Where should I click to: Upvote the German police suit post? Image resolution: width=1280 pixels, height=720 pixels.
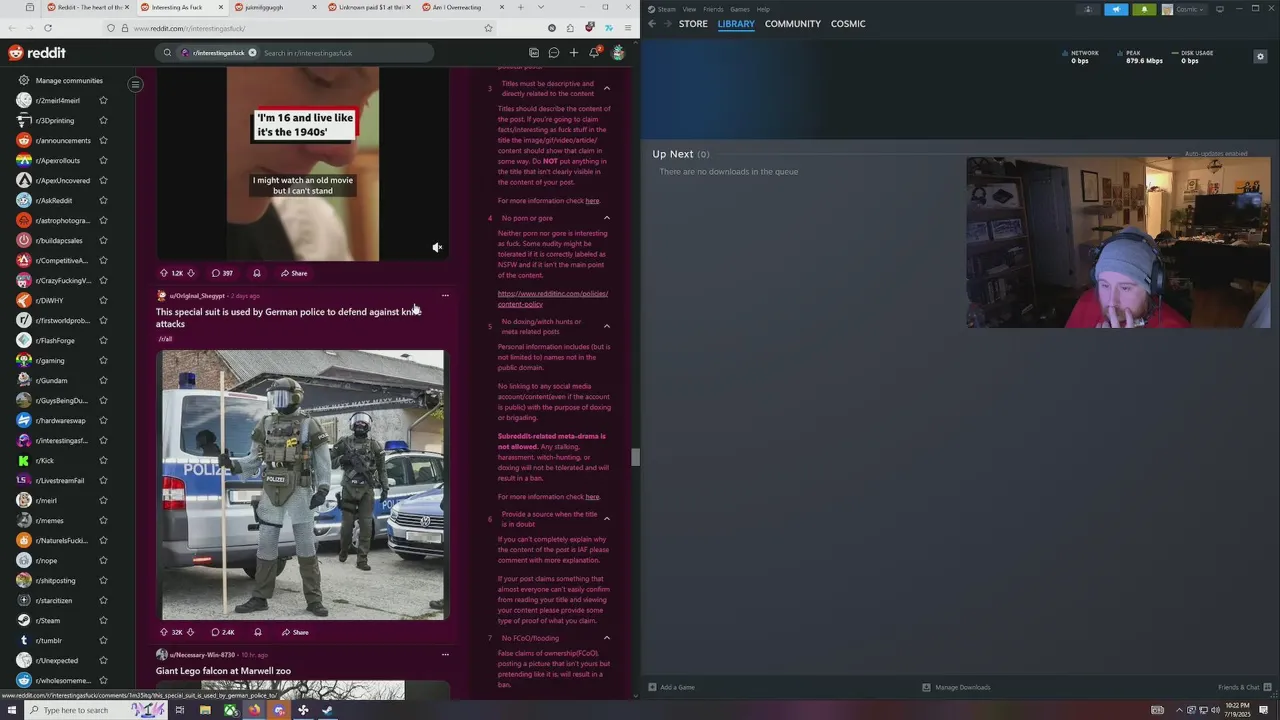pos(164,632)
